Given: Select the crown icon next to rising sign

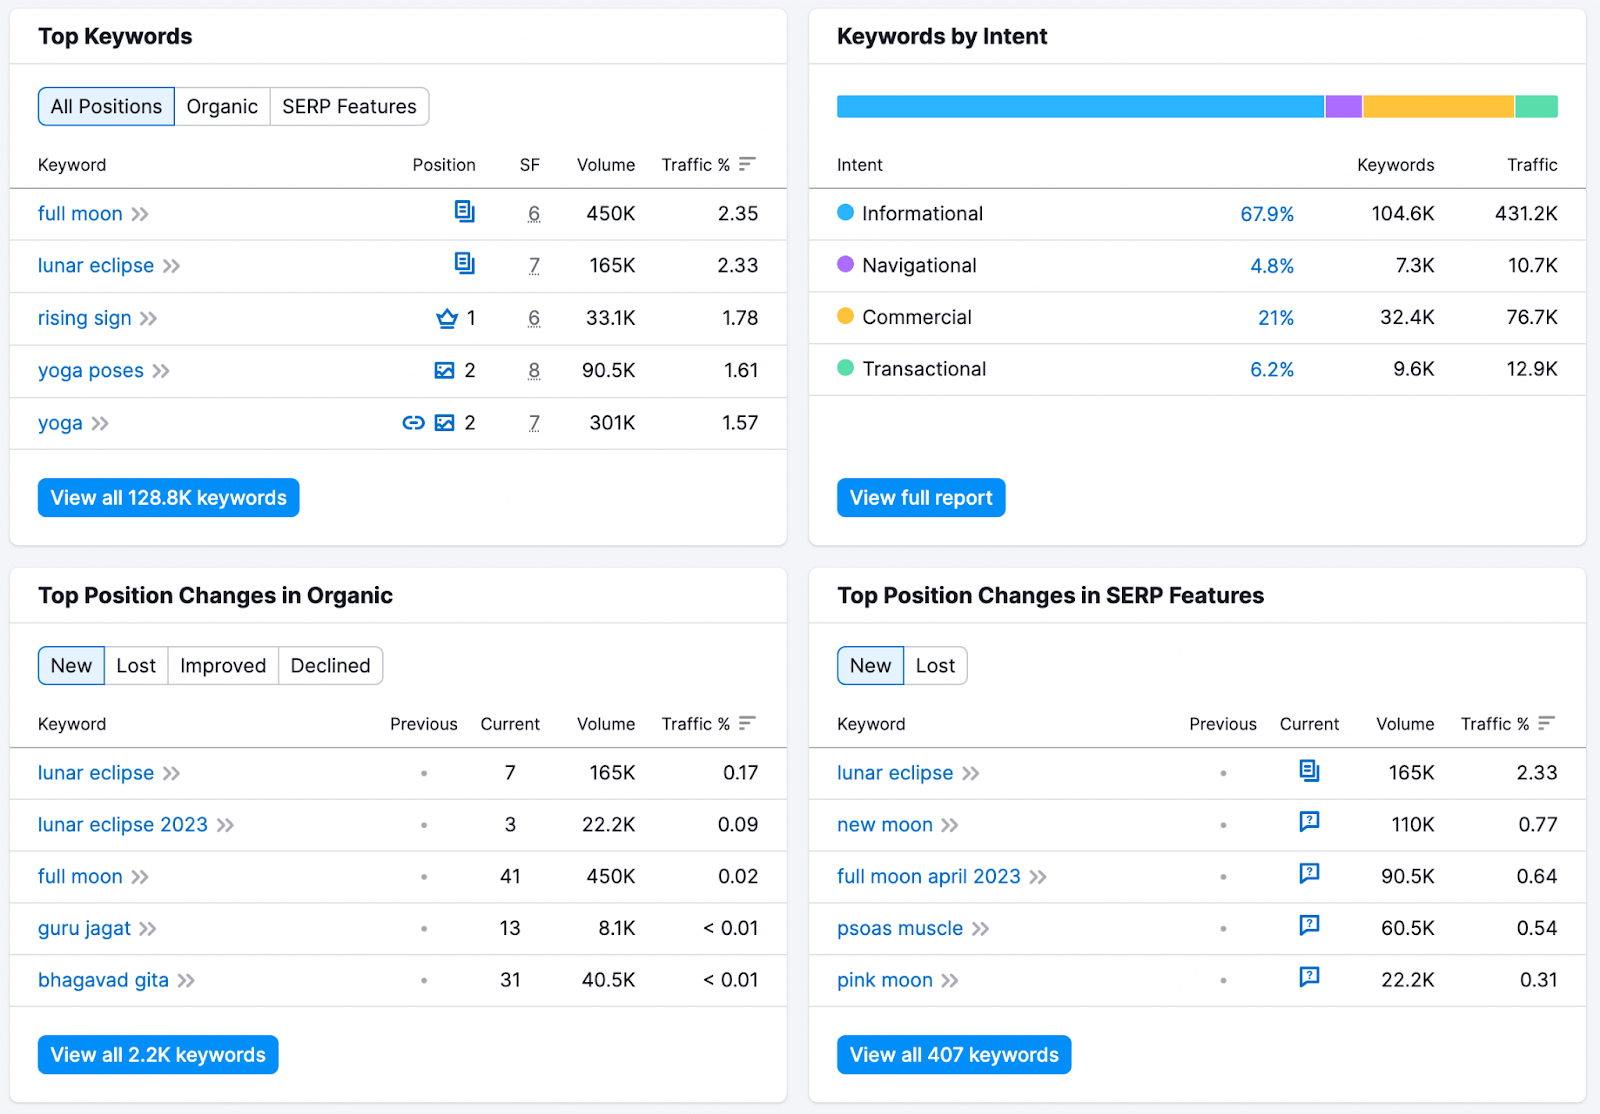Looking at the screenshot, I should (x=446, y=318).
